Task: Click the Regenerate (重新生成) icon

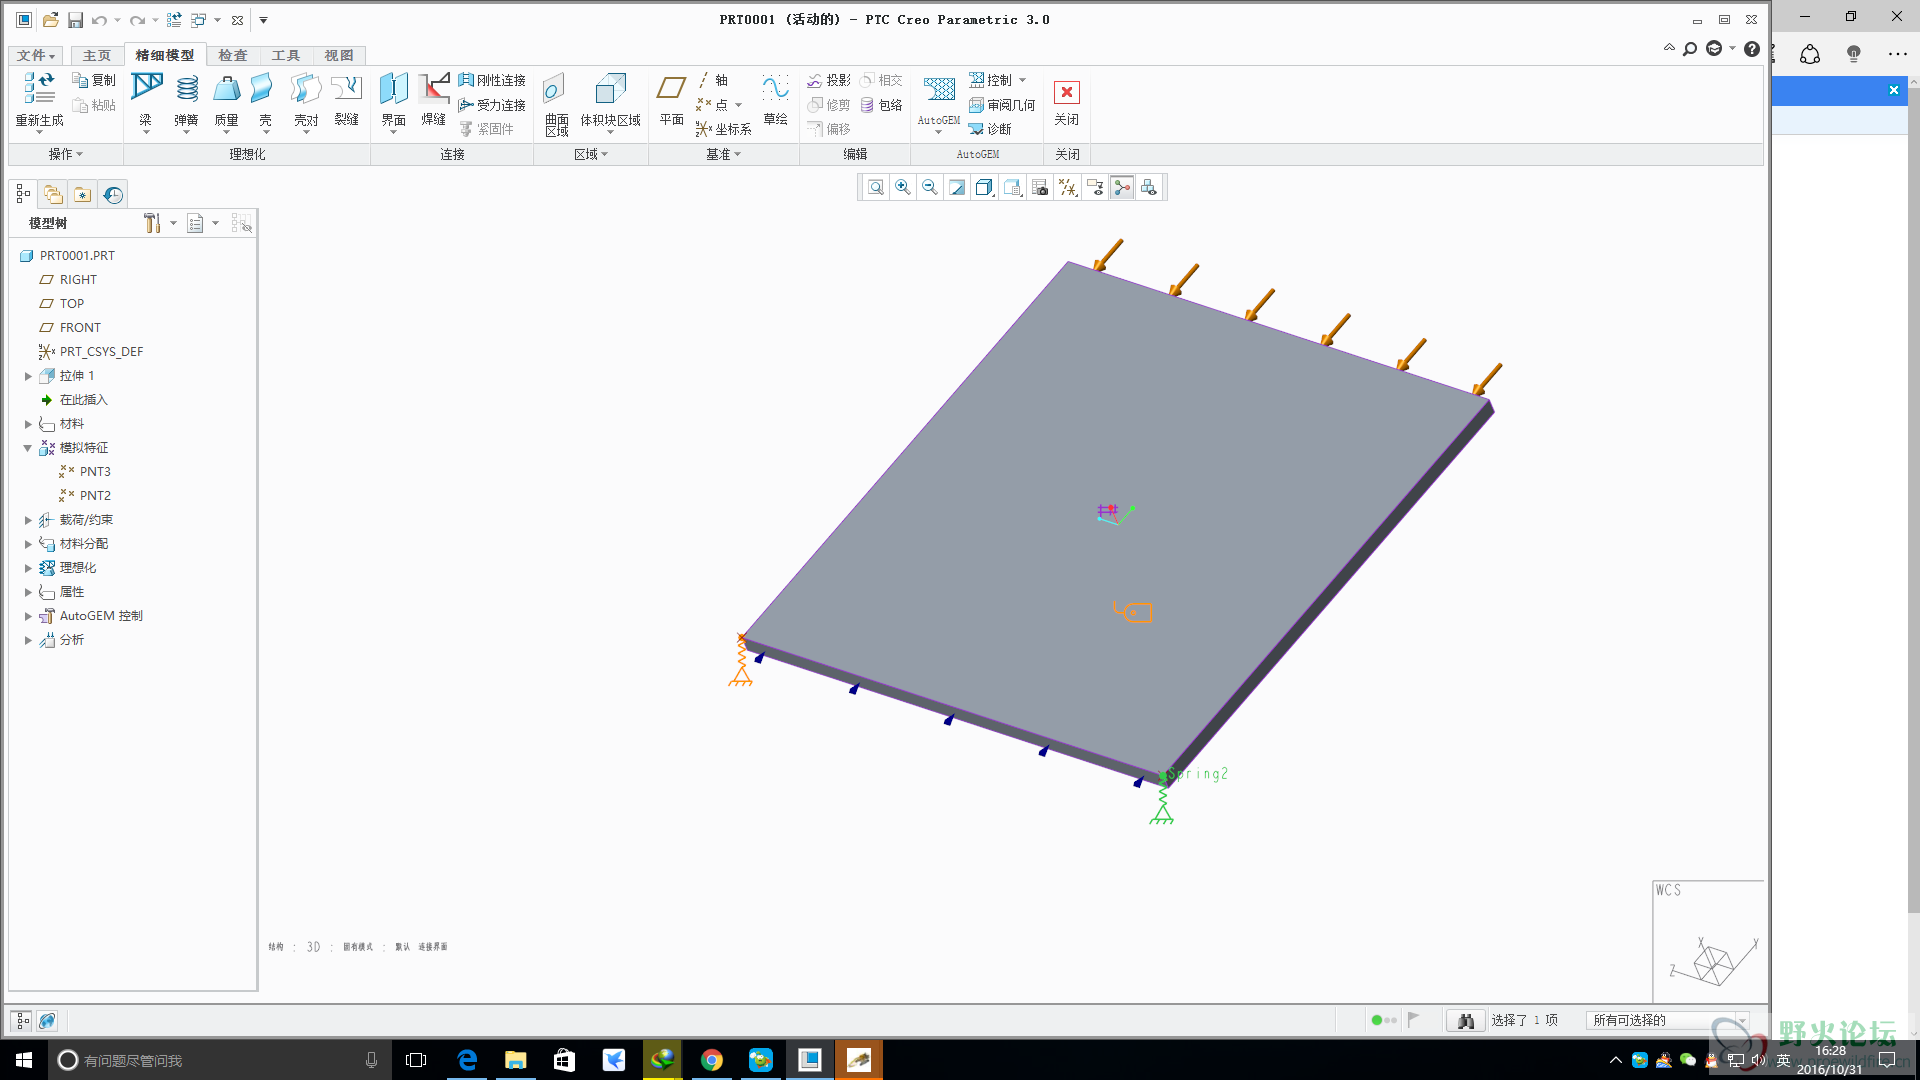Action: point(40,89)
